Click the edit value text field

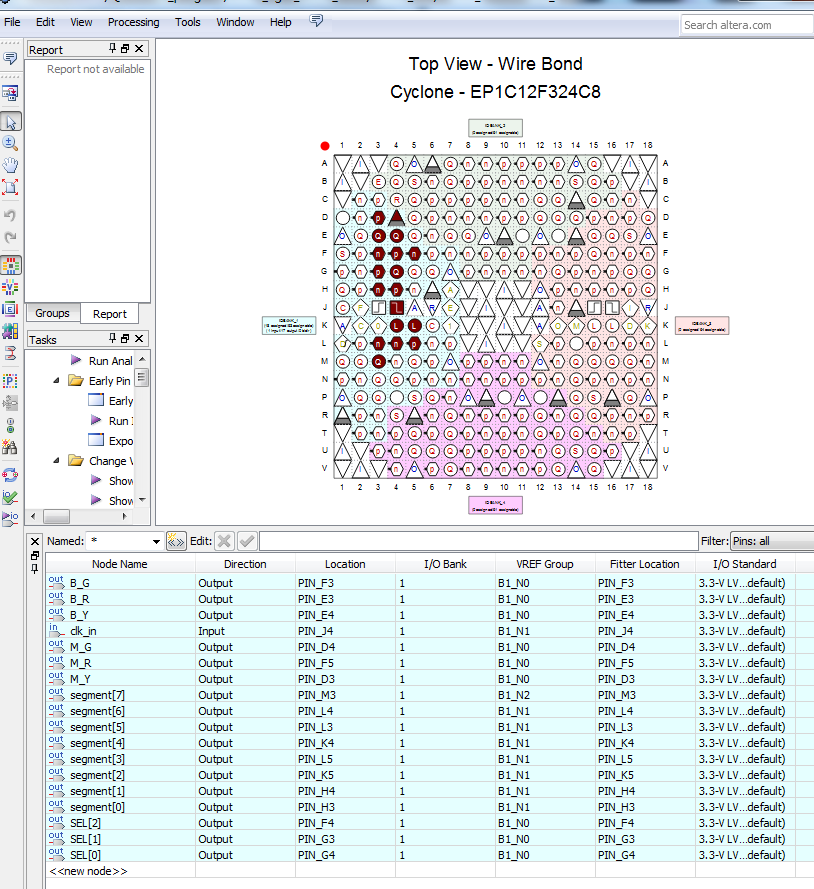[x=478, y=541]
